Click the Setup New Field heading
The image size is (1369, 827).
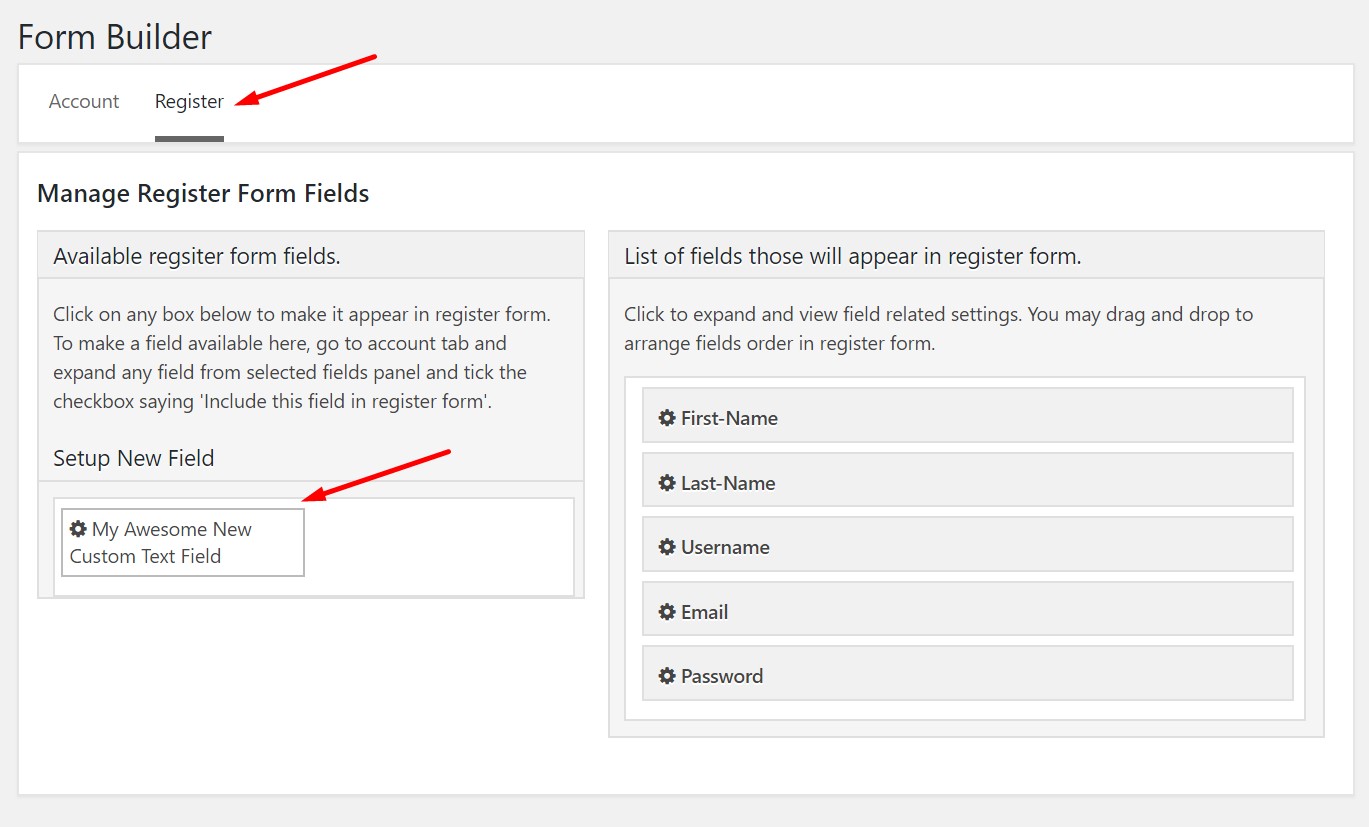[x=134, y=459]
